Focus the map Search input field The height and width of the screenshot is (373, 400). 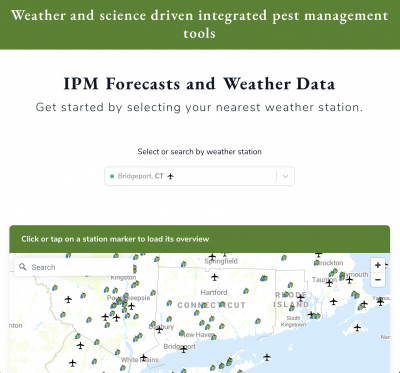(73, 267)
